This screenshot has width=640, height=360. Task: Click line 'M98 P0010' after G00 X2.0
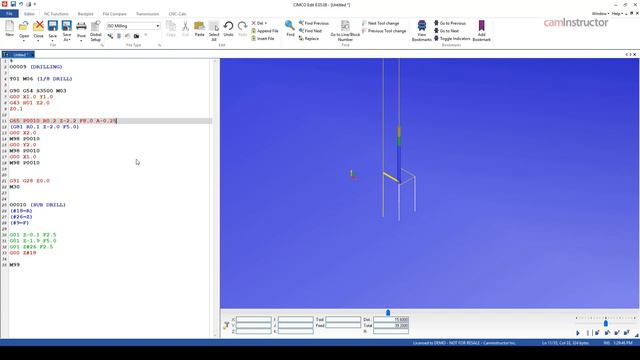(x=25, y=139)
